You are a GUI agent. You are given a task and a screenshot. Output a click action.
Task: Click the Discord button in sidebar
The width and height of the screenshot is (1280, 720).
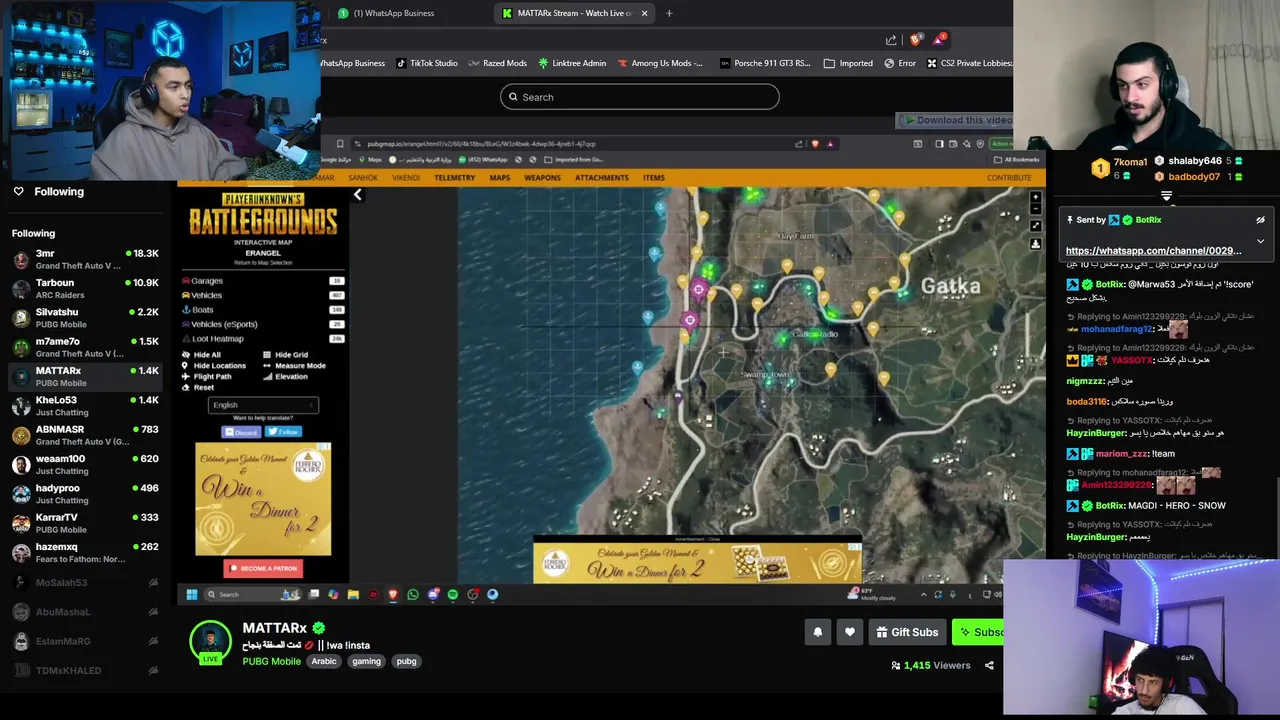point(241,432)
